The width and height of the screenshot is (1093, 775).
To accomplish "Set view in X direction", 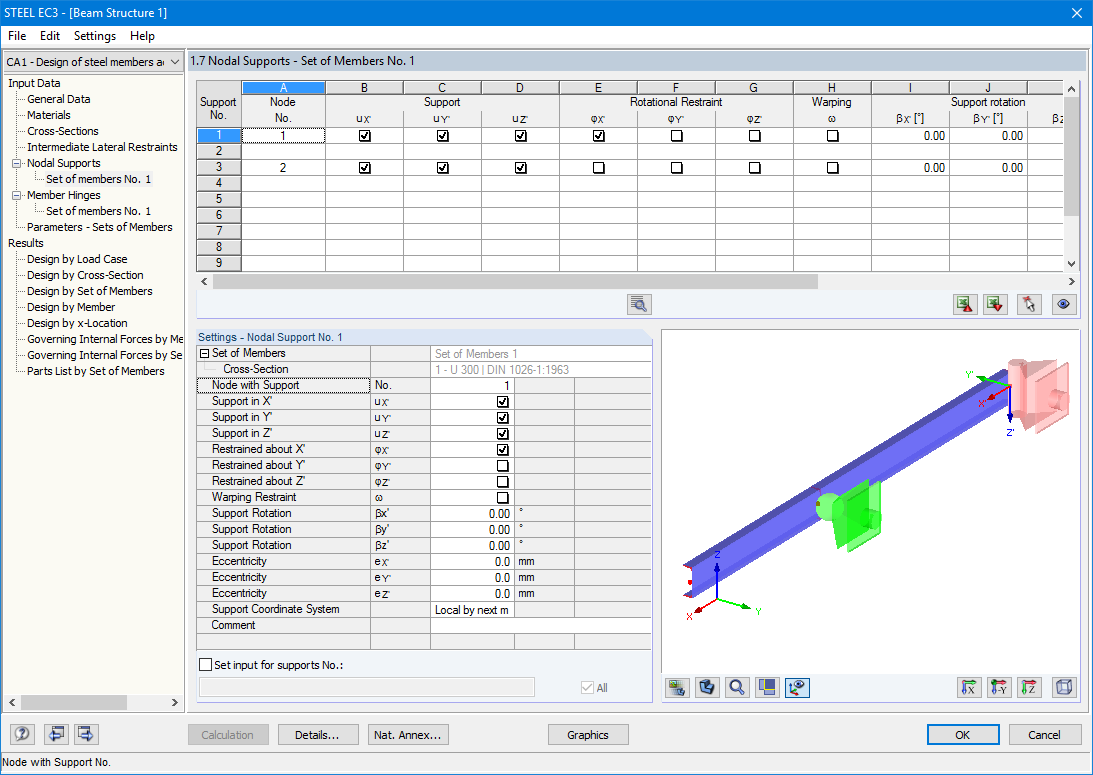I will (x=968, y=687).
